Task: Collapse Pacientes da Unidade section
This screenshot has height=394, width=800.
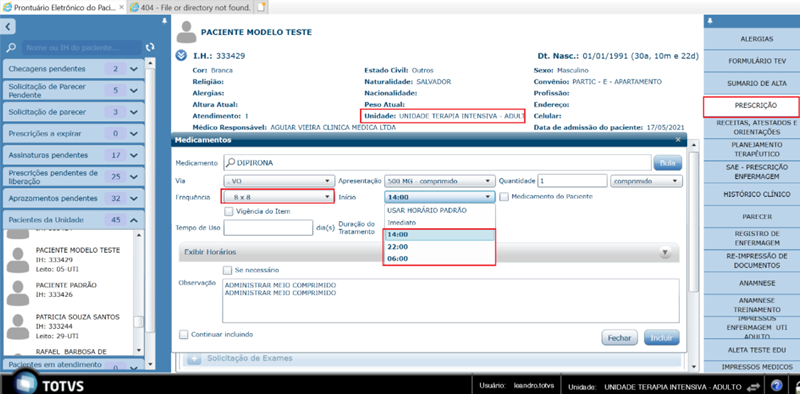Action: tap(134, 220)
